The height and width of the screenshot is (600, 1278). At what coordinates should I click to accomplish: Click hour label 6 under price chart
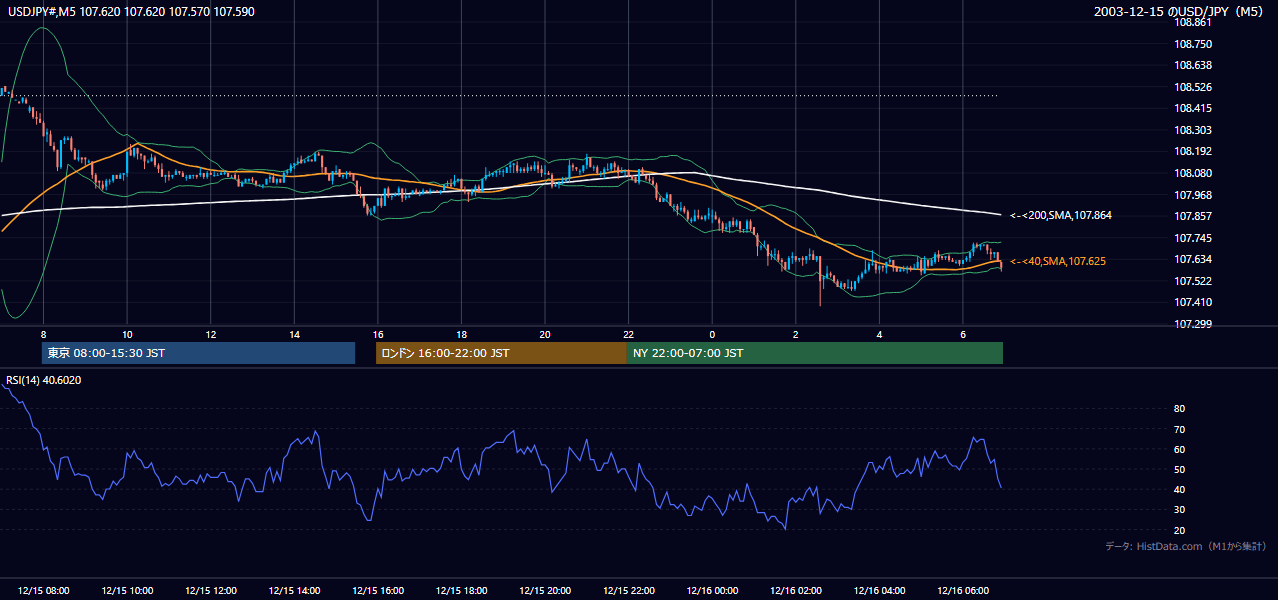pyautogui.click(x=963, y=333)
